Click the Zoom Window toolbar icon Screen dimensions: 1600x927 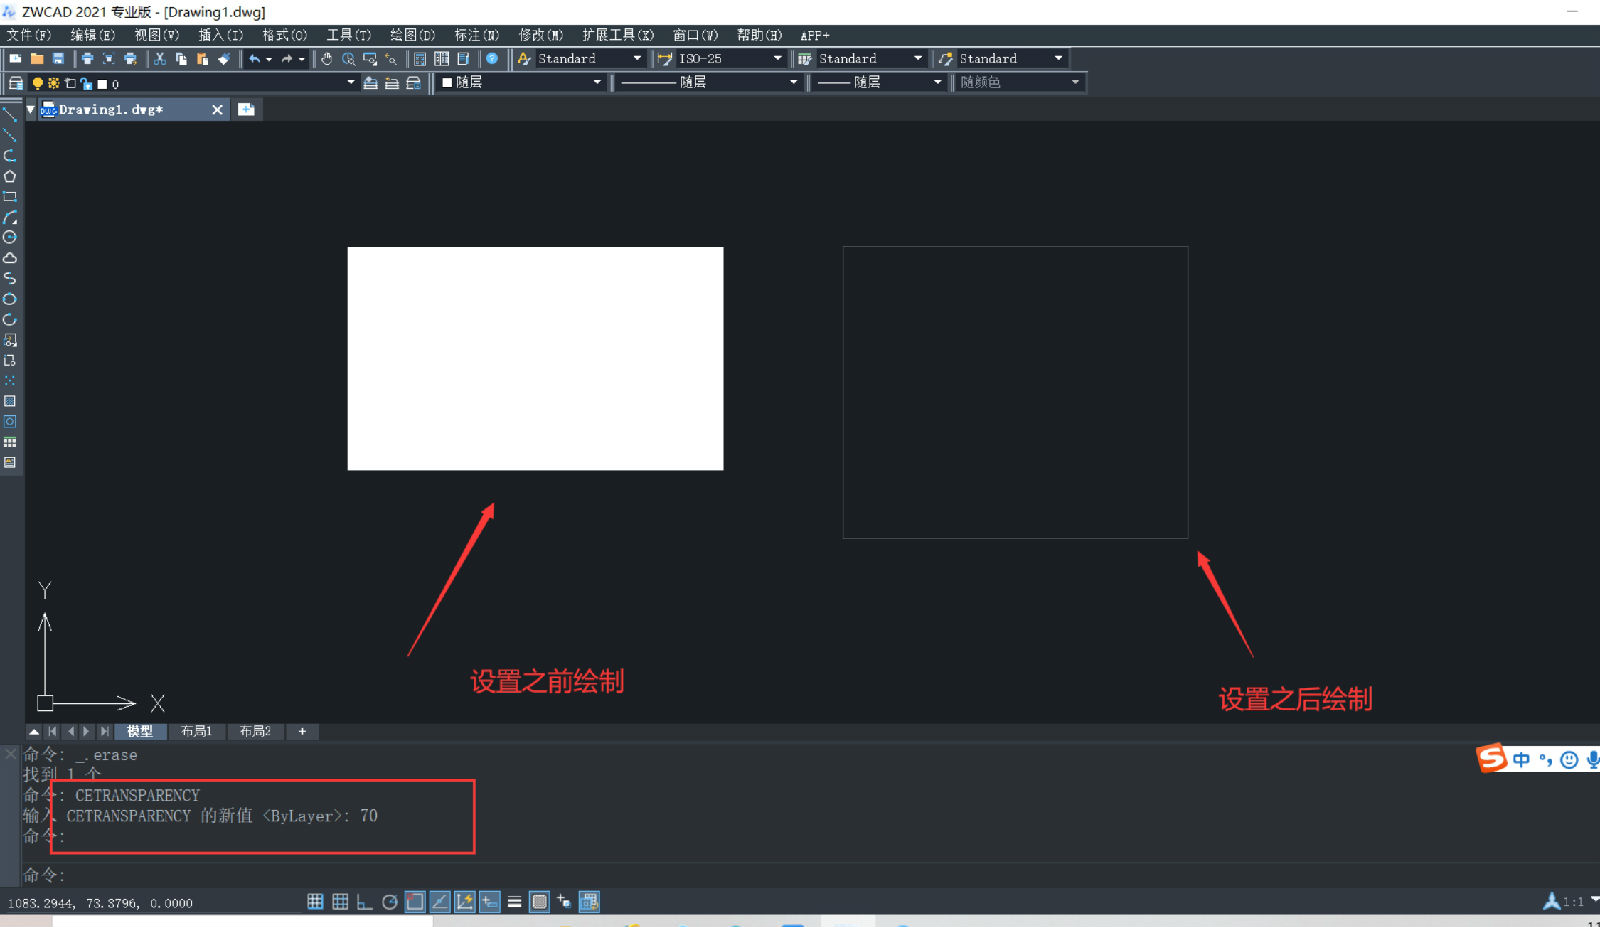369,58
